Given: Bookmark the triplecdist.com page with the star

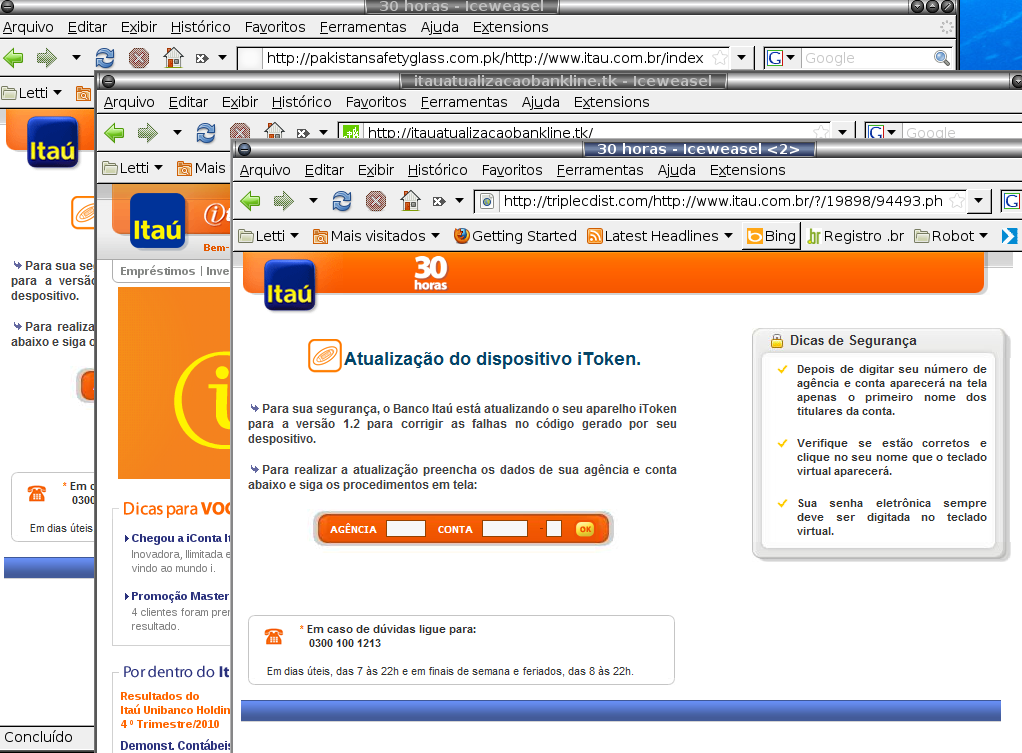Looking at the screenshot, I should click(x=956, y=201).
